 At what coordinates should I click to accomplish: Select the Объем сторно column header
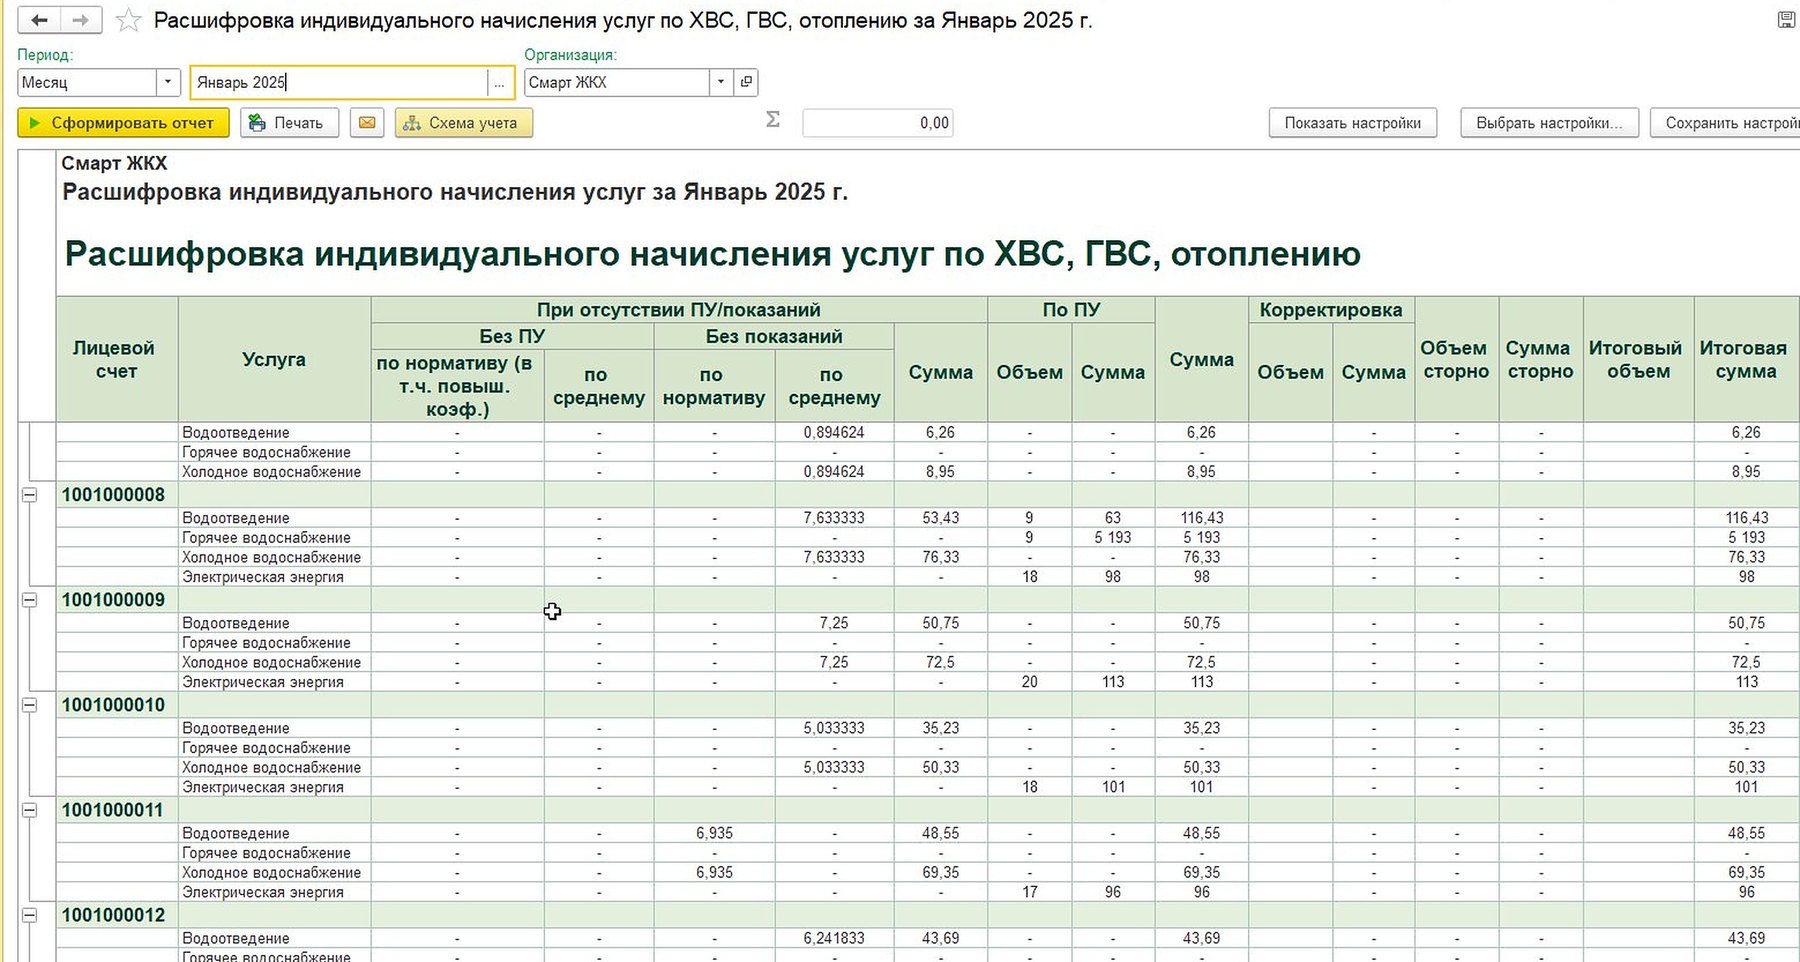[x=1456, y=359]
